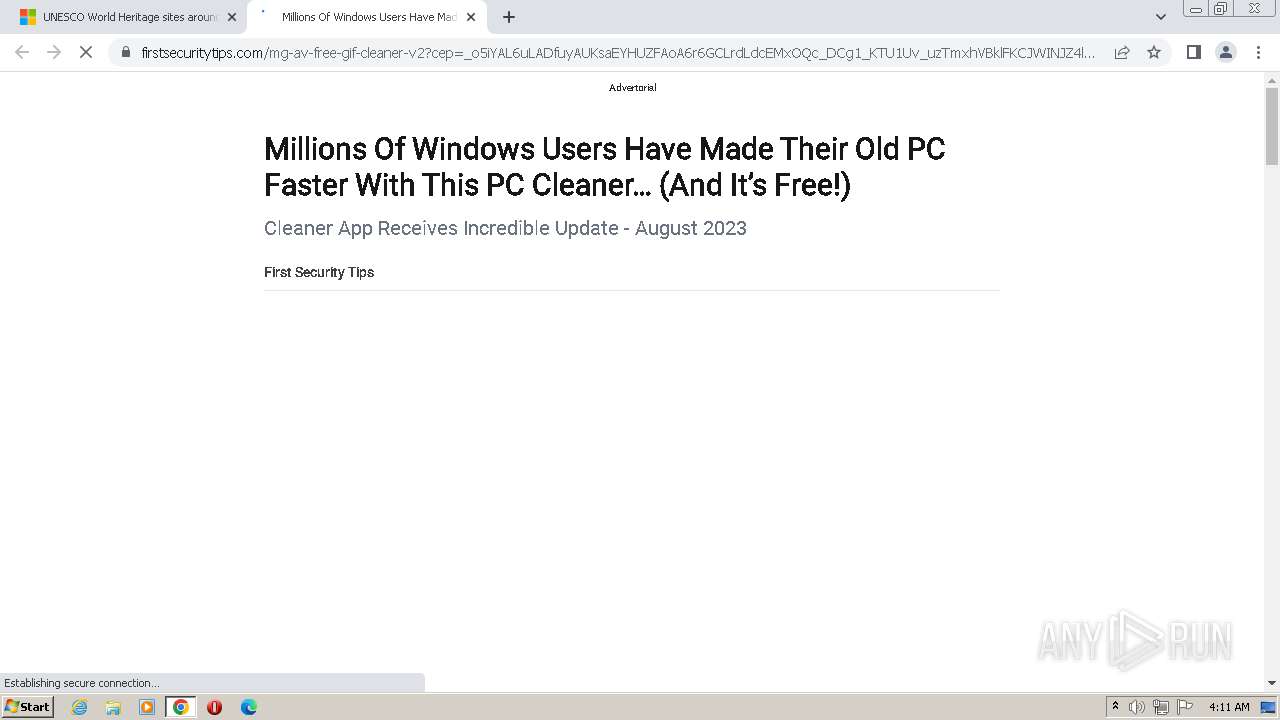Expand the tab search dropdown
Viewport: 1280px width, 720px height.
pos(1160,17)
